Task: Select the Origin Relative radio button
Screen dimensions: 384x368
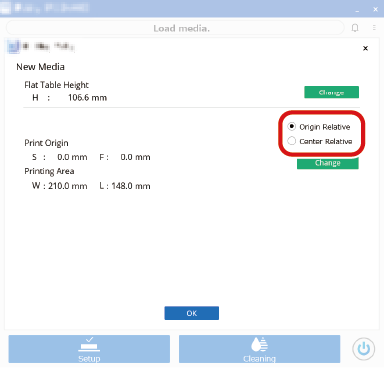Action: click(x=292, y=127)
